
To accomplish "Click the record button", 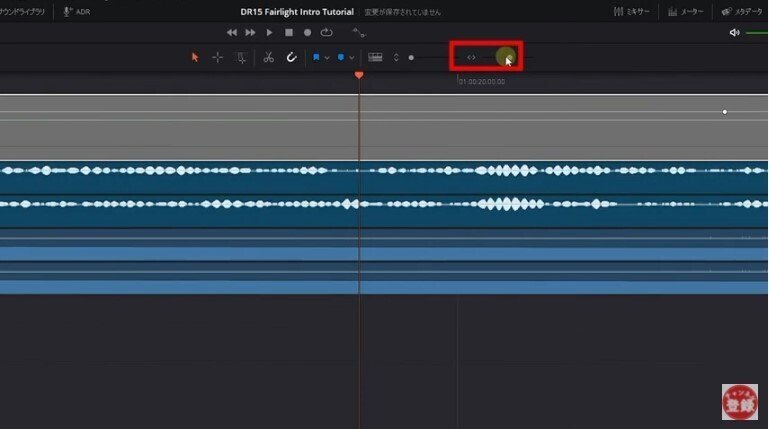I will pos(308,33).
